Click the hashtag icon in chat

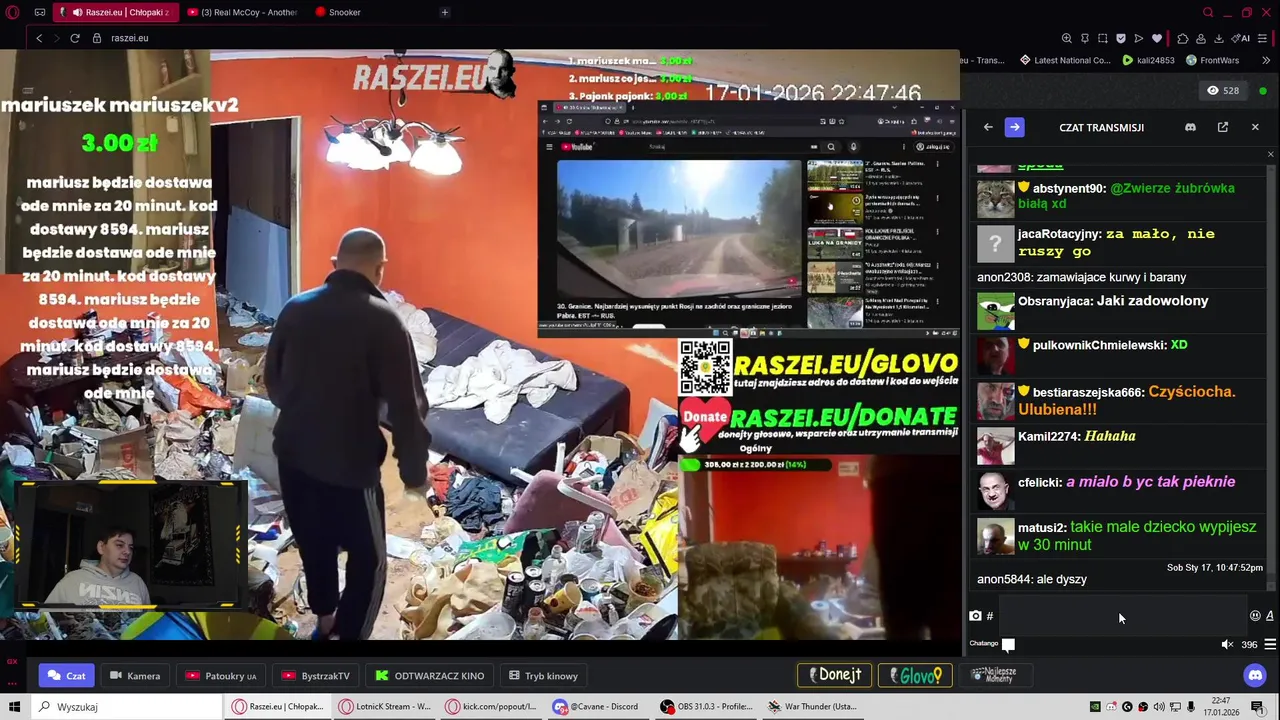coord(990,616)
